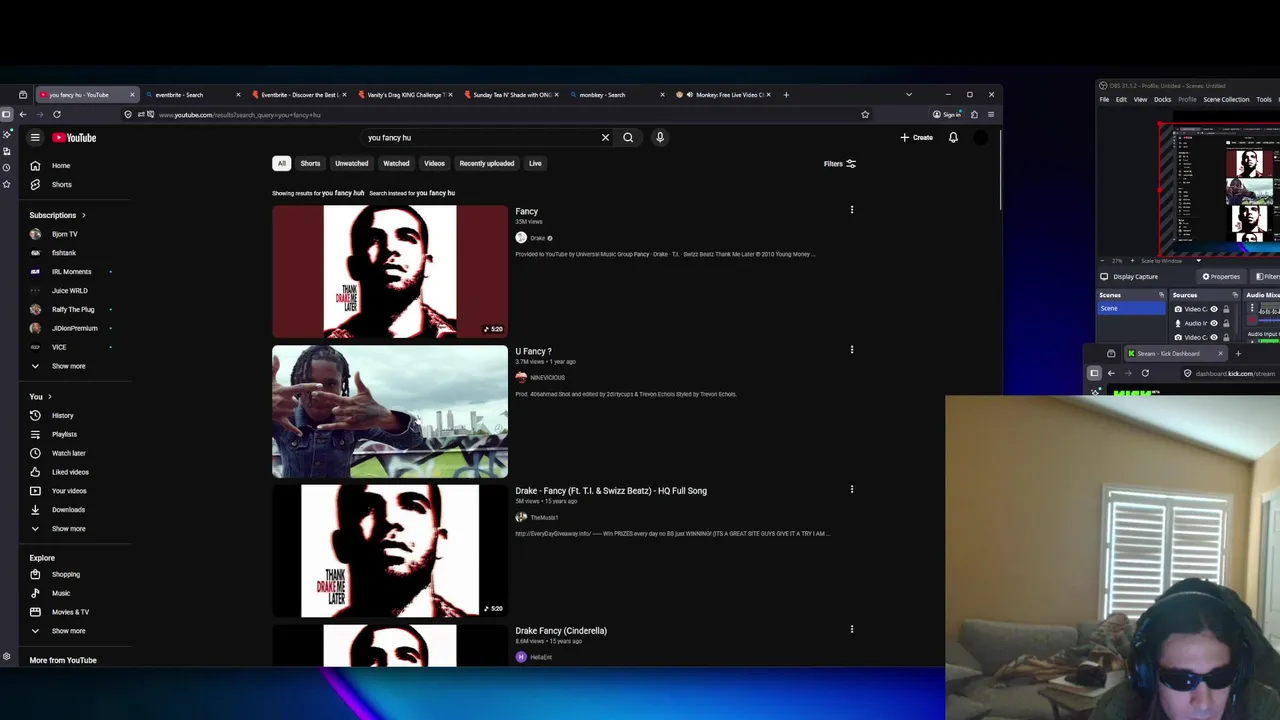Select the Recently uploaded filter chip

pos(487,163)
